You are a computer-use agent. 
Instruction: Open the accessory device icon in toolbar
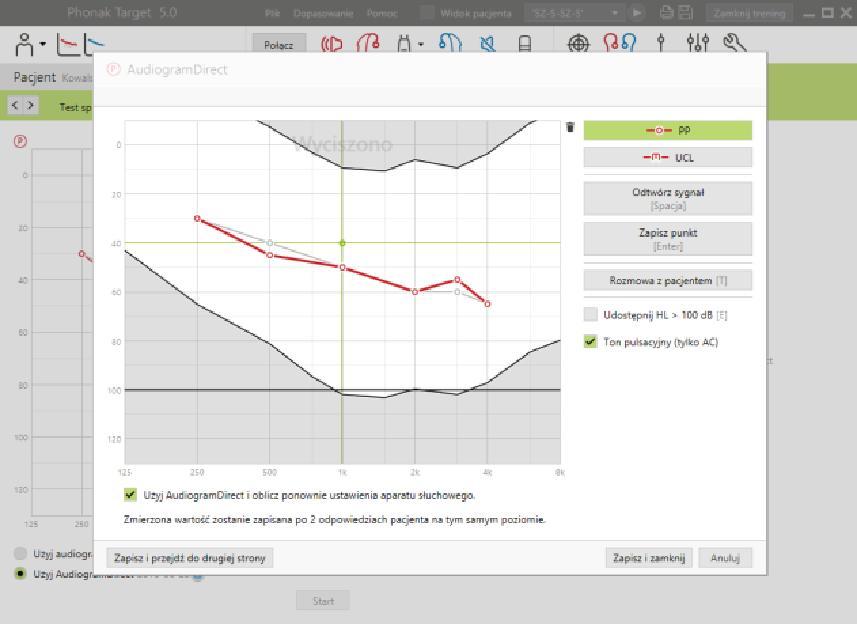(x=404, y=43)
